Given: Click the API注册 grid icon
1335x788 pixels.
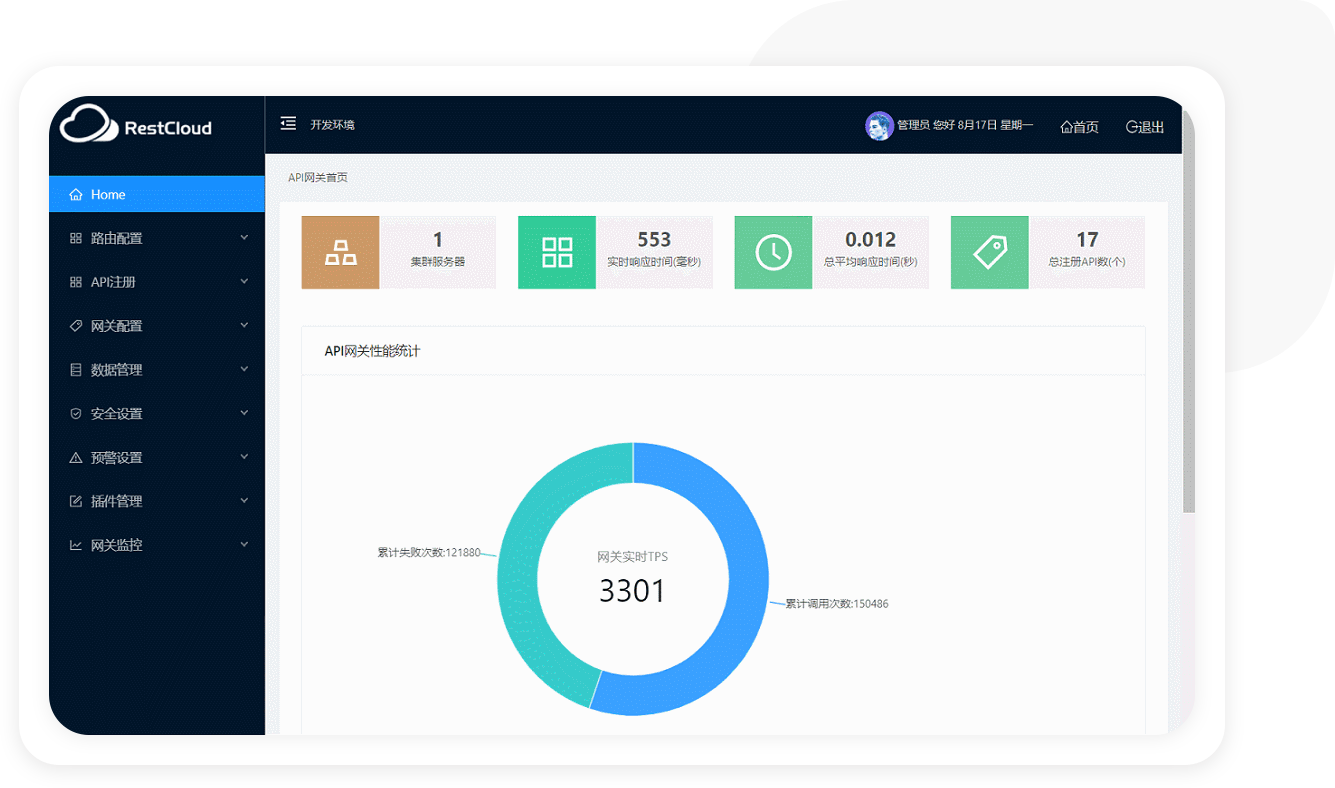Looking at the screenshot, I should click(x=76, y=283).
